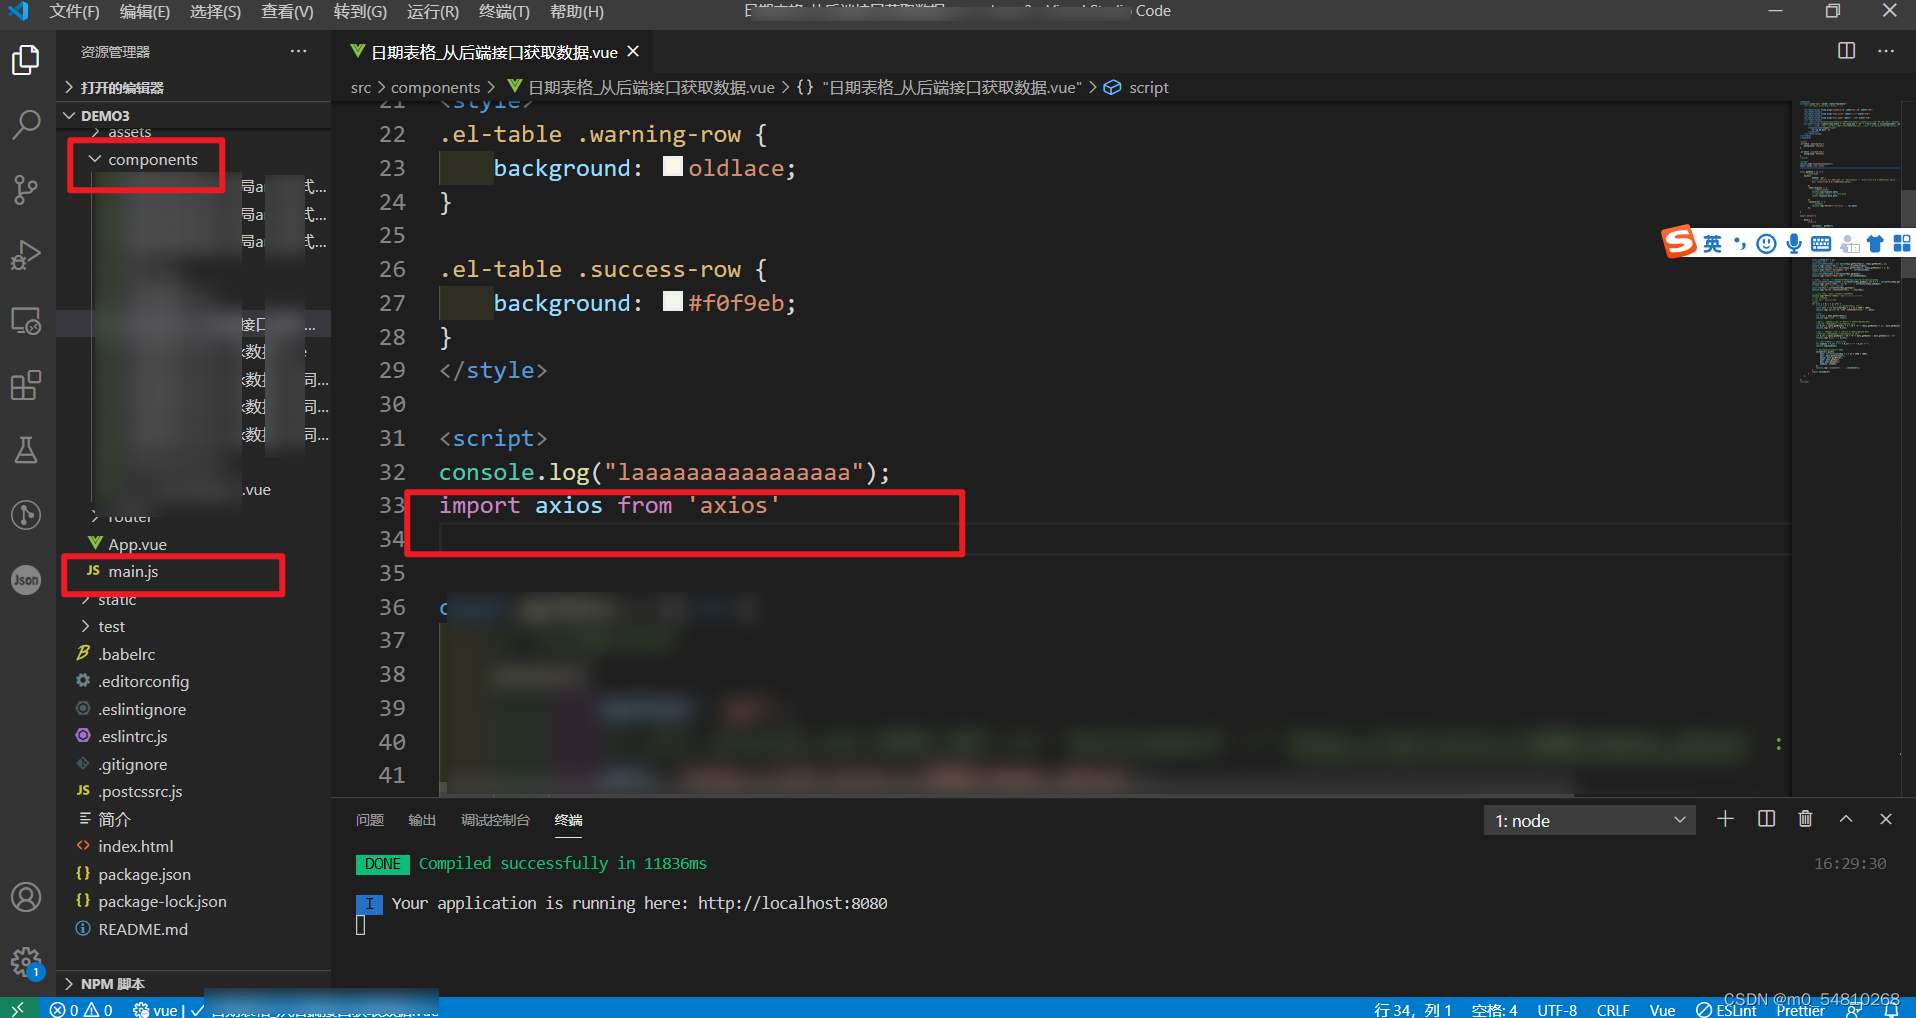This screenshot has width=1916, height=1018.
Task: Collapse the components folder
Action: [x=152, y=159]
